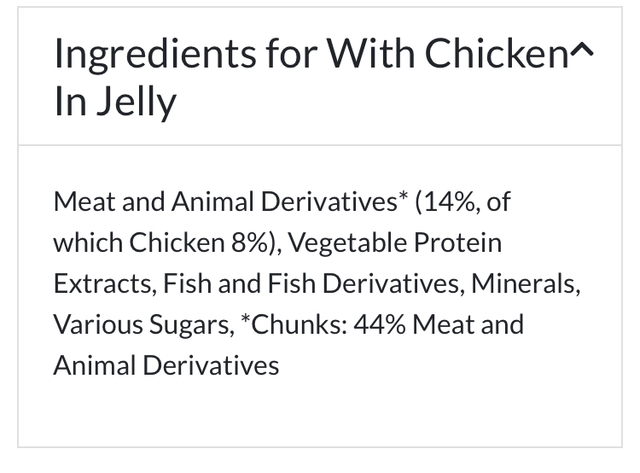640x473 pixels.
Task: Click the 'In Jelly' heading line
Action: [x=115, y=102]
